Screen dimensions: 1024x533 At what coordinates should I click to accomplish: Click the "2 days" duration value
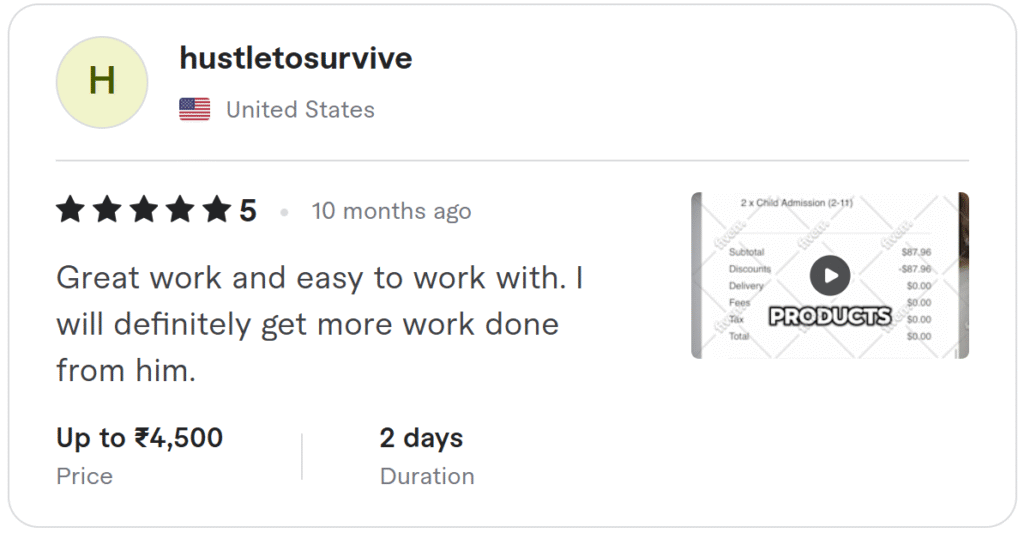(x=421, y=438)
